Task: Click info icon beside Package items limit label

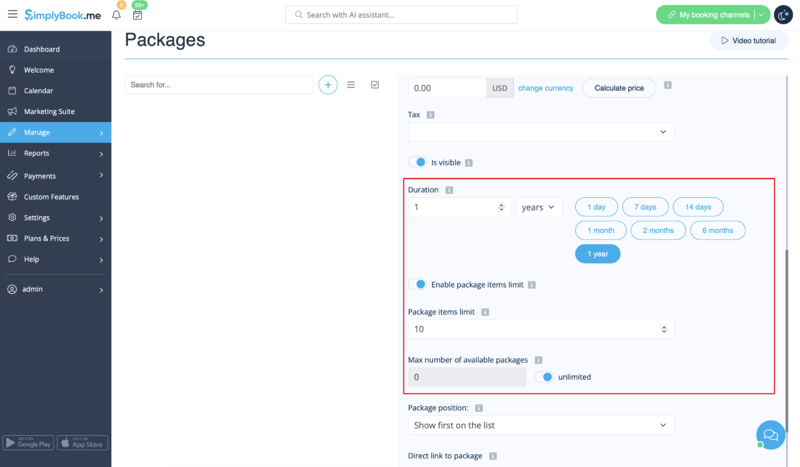Action: click(x=485, y=312)
